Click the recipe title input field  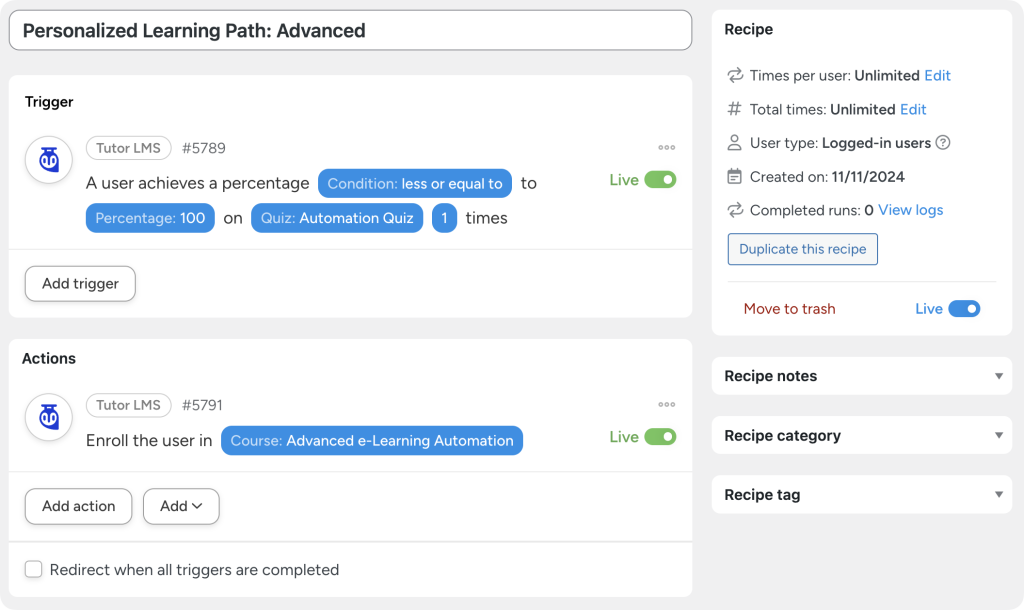click(349, 31)
